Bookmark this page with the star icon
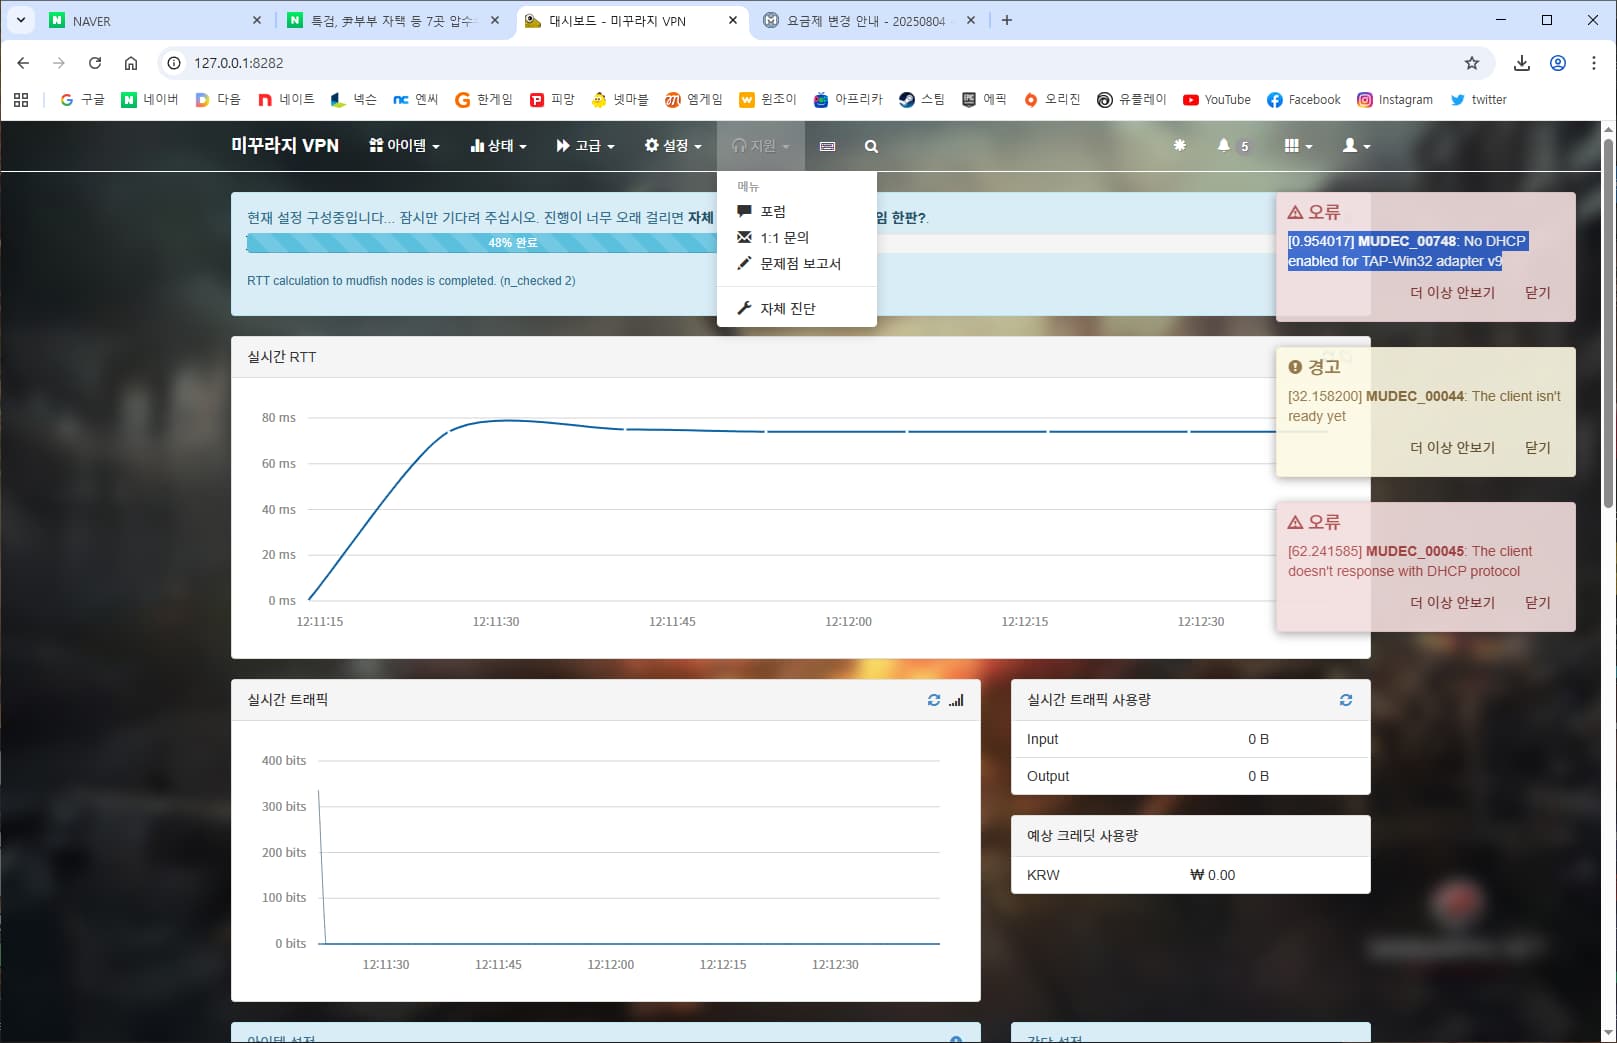 pos(1471,63)
